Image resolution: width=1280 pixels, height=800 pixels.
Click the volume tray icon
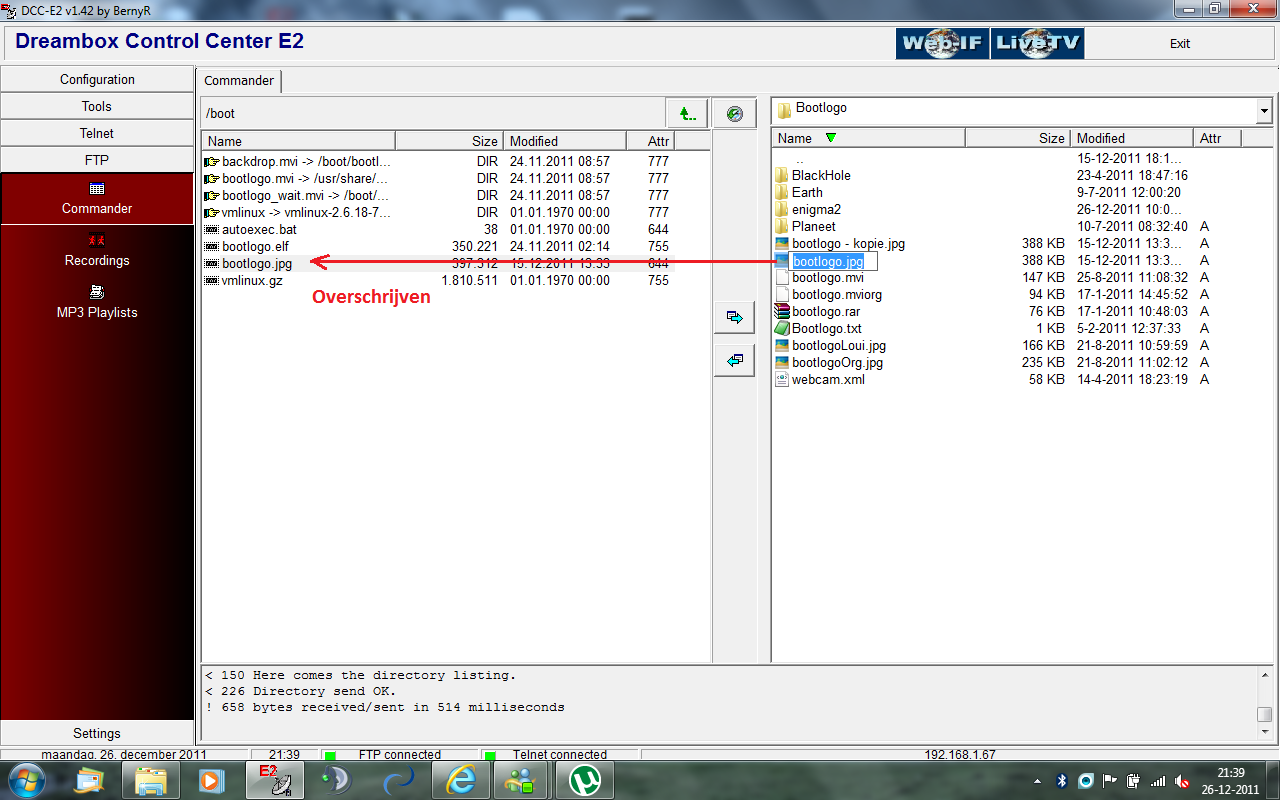pyautogui.click(x=1183, y=780)
